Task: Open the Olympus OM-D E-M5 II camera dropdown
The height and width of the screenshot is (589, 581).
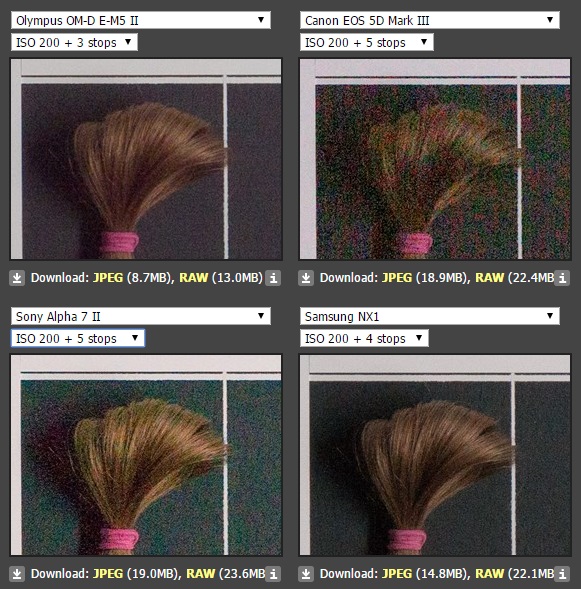Action: (x=141, y=20)
